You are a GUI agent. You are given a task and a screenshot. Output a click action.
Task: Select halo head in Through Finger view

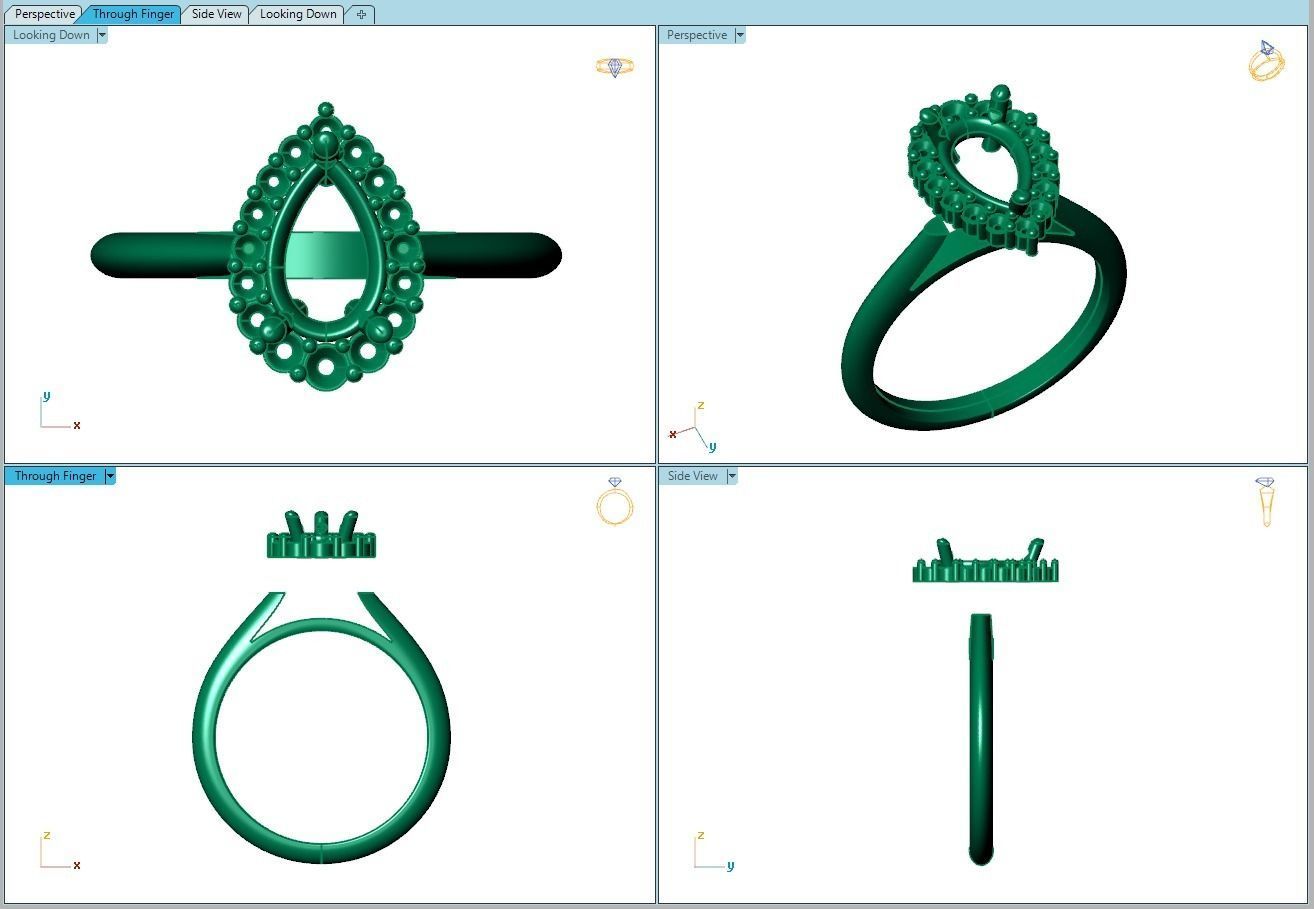(321, 536)
